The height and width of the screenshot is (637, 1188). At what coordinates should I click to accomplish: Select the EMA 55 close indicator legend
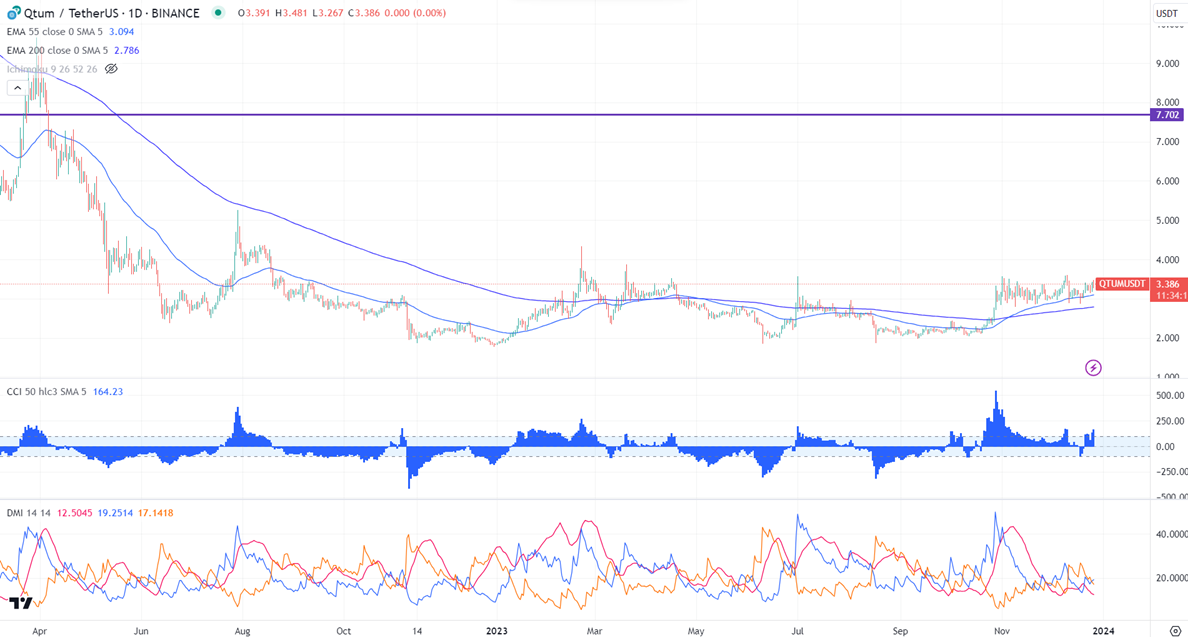(x=54, y=32)
